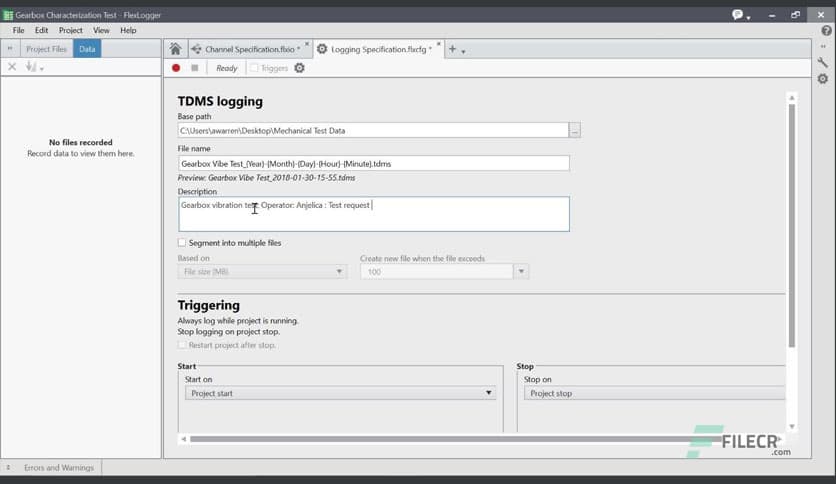Click the File name input field
The height and width of the screenshot is (484, 836).
[x=373, y=164]
